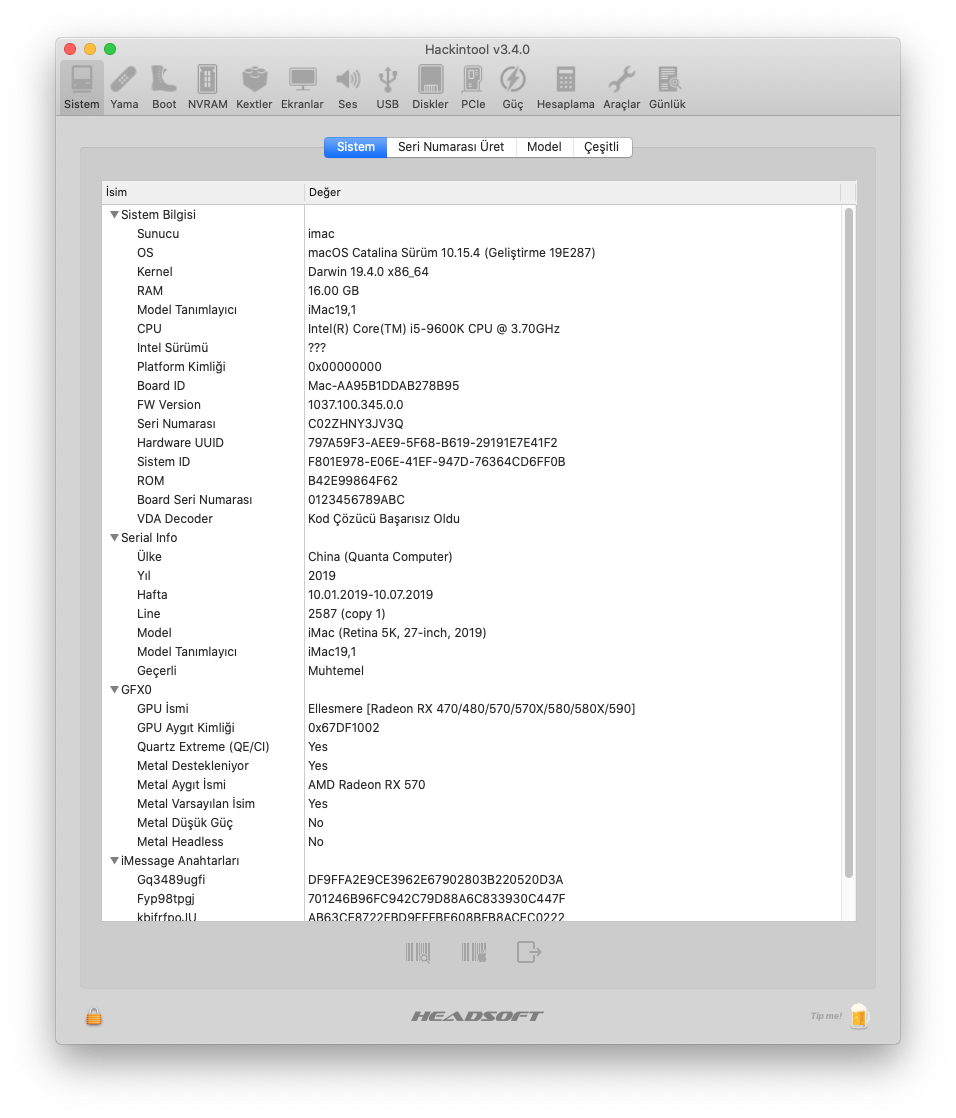Click the vertical scrollbar of the table

coord(849,540)
